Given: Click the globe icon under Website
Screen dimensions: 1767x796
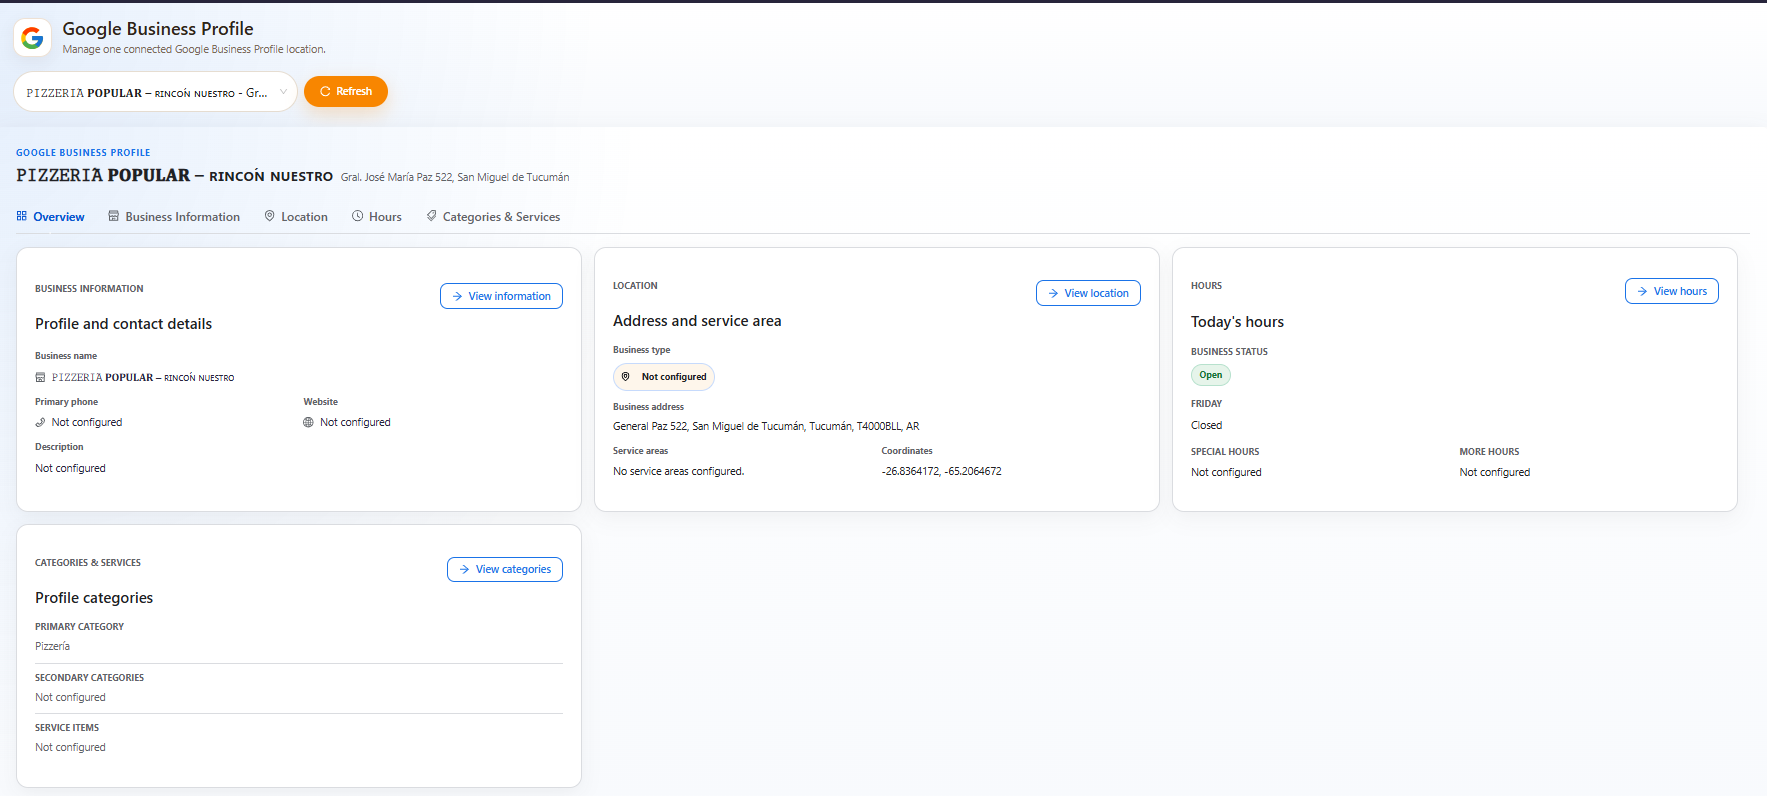Looking at the screenshot, I should click(309, 423).
